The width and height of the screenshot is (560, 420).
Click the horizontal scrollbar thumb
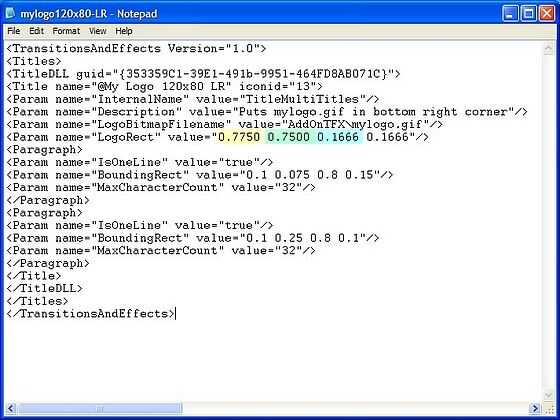(100, 408)
